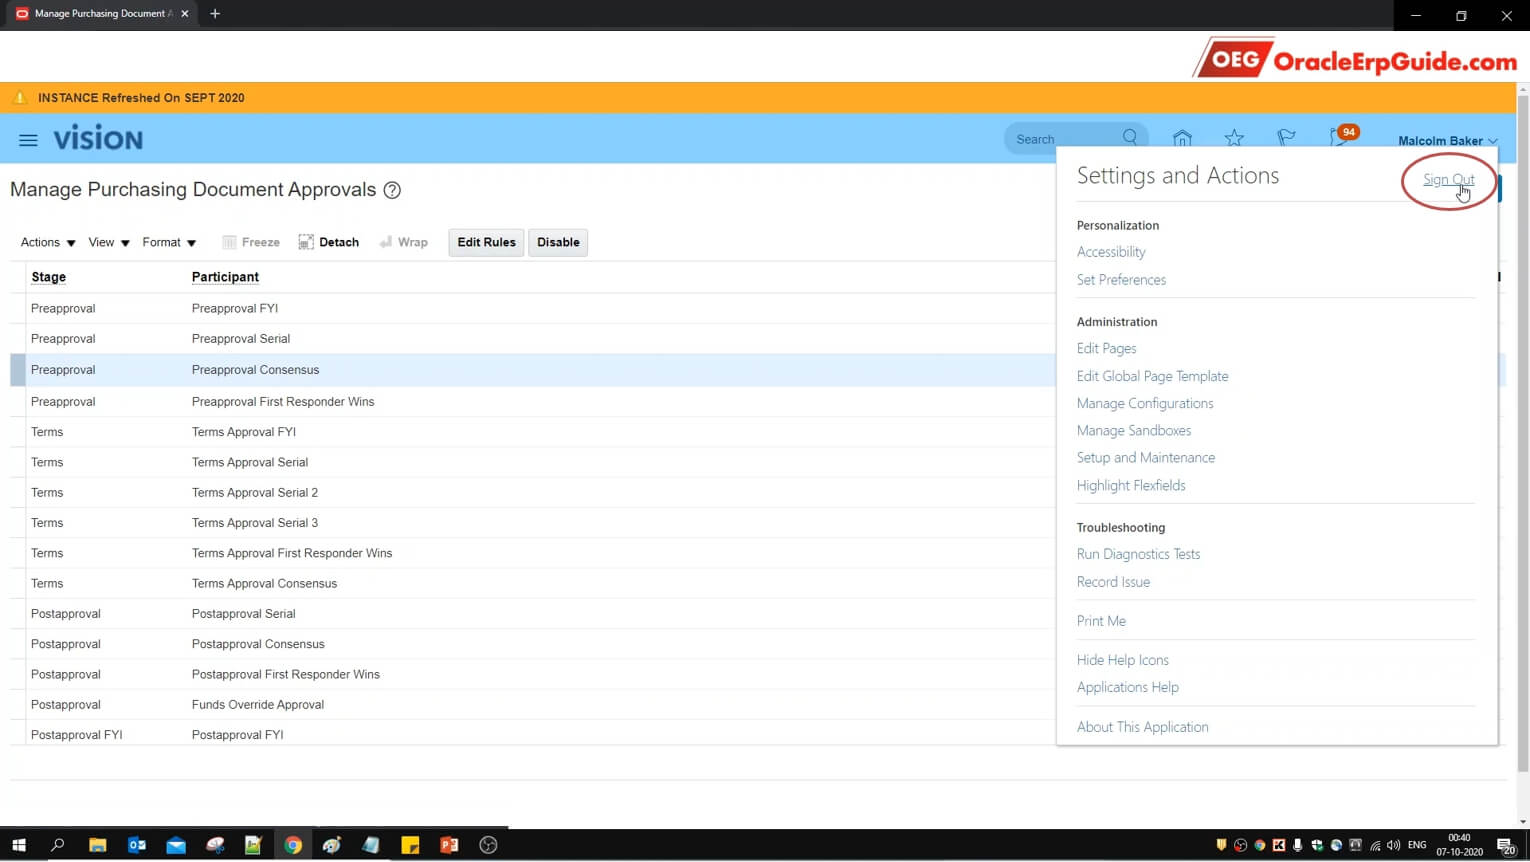This screenshot has height=862, width=1530.
Task: Select the Terms Approval FYI row
Action: pos(533,432)
